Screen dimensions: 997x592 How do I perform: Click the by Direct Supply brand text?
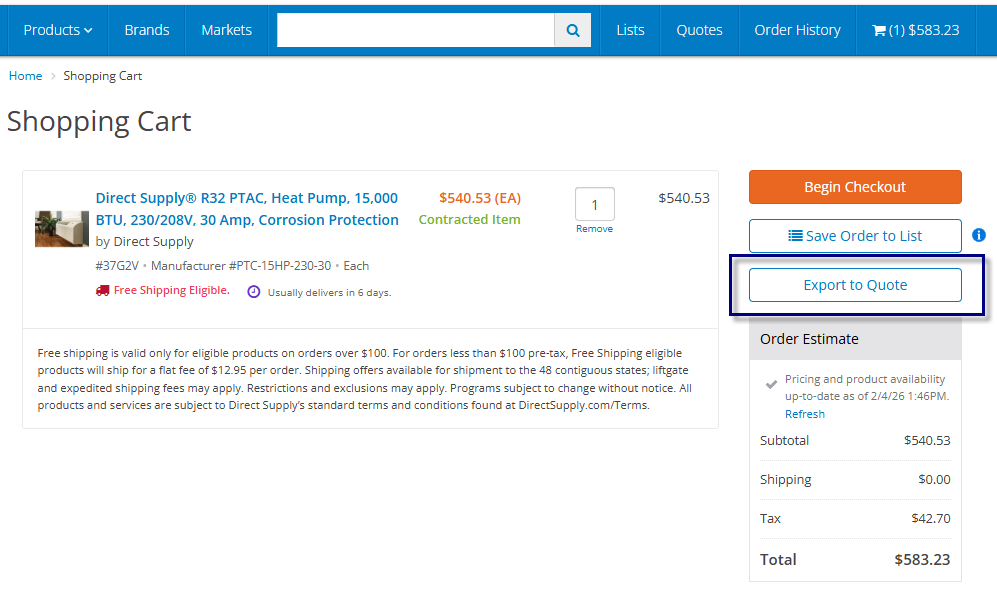coord(144,242)
